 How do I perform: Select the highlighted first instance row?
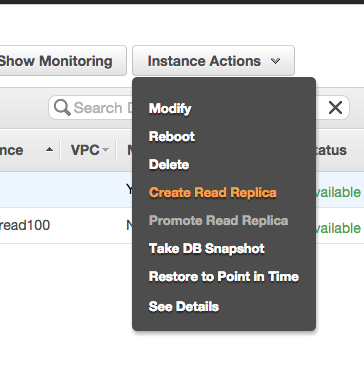182,190
